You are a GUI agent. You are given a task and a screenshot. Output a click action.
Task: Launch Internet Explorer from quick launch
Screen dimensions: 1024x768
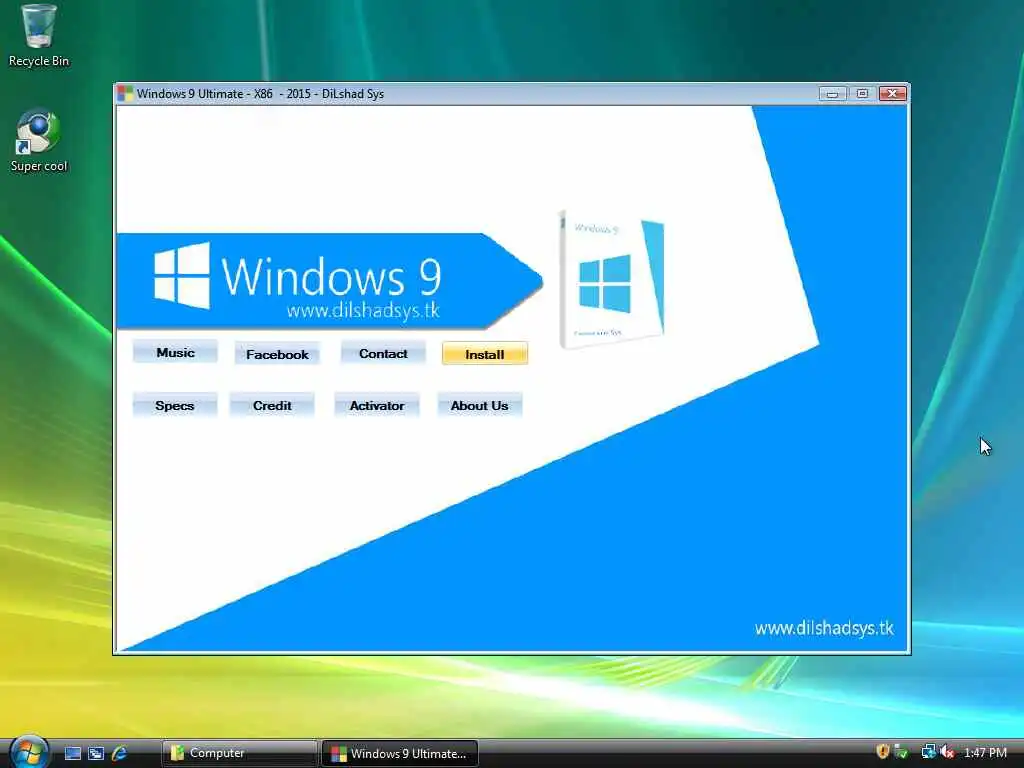[x=119, y=753]
